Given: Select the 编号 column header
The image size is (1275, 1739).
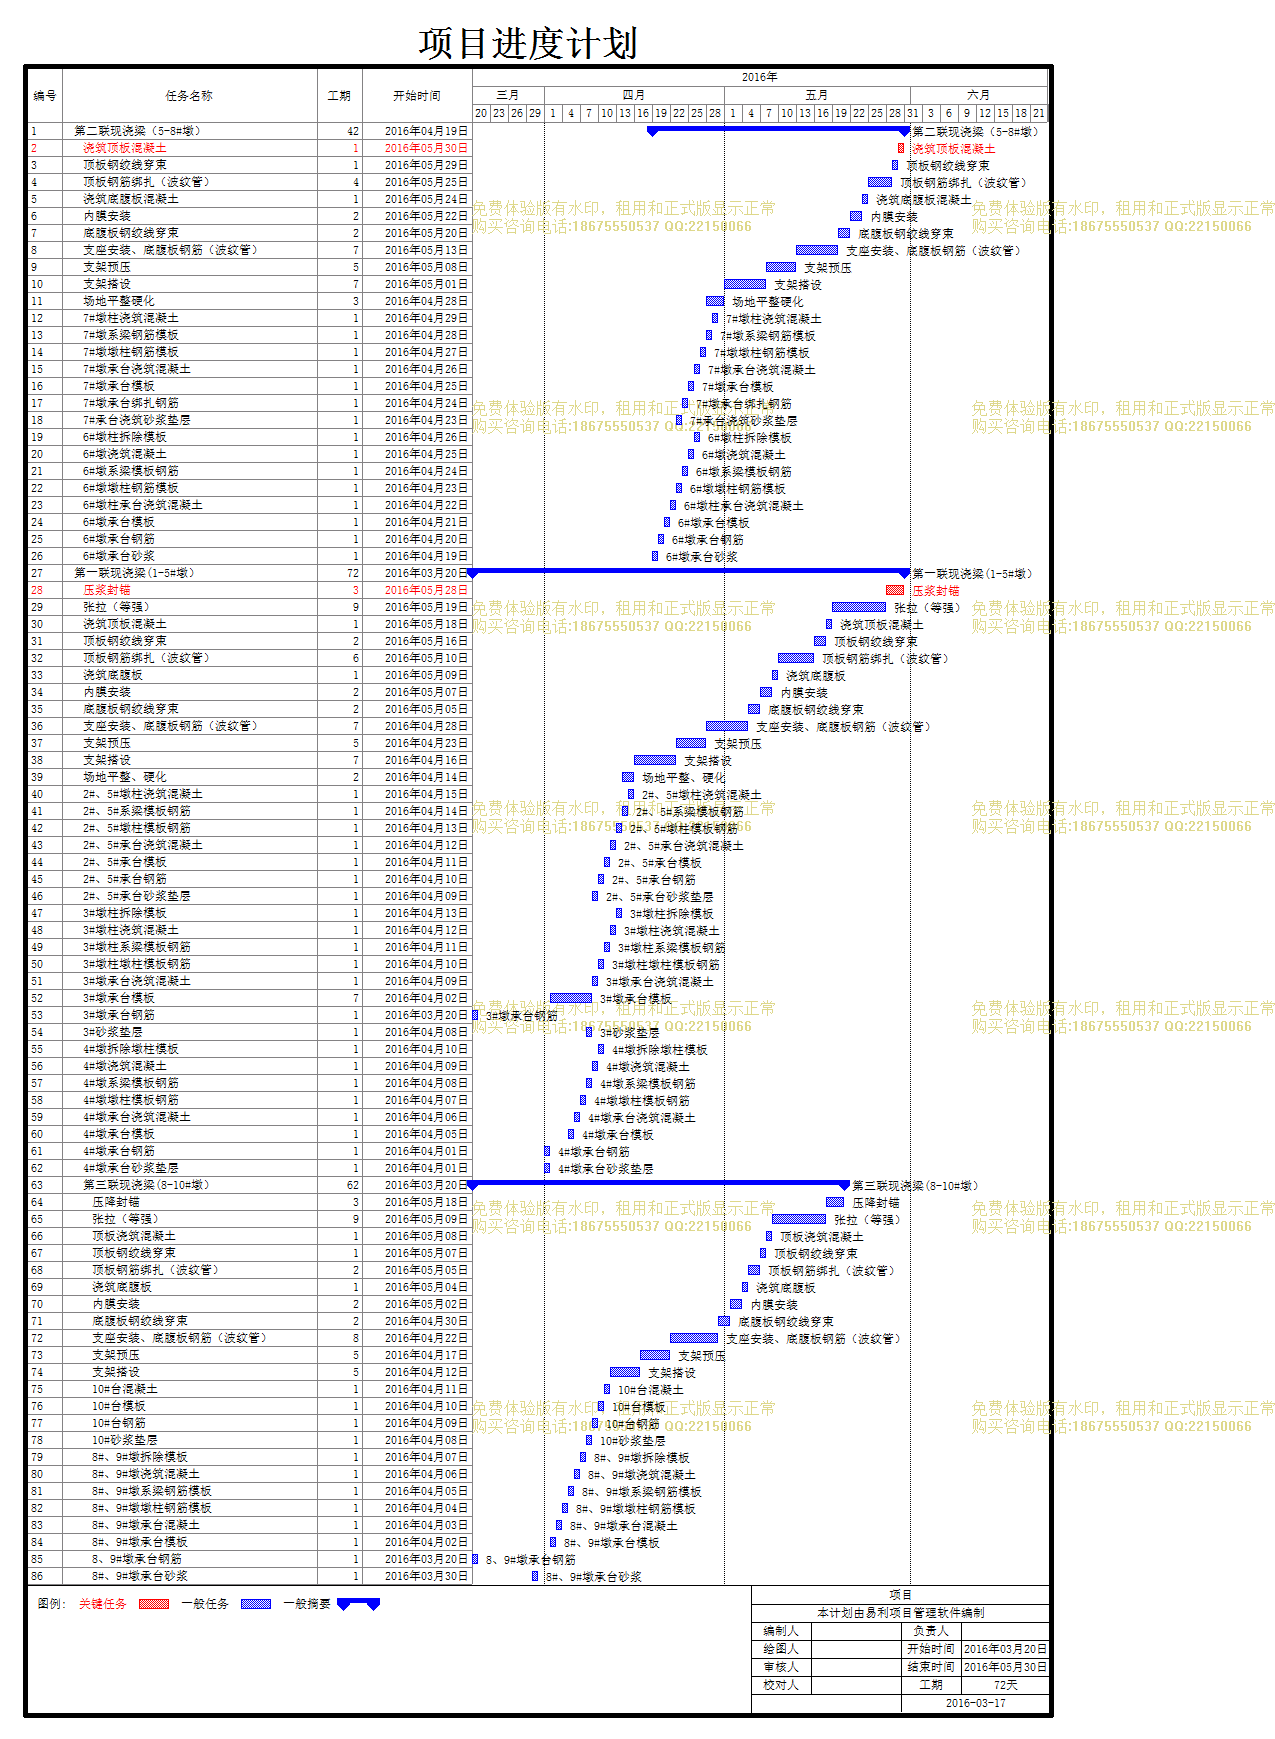Looking at the screenshot, I should pyautogui.click(x=45, y=96).
